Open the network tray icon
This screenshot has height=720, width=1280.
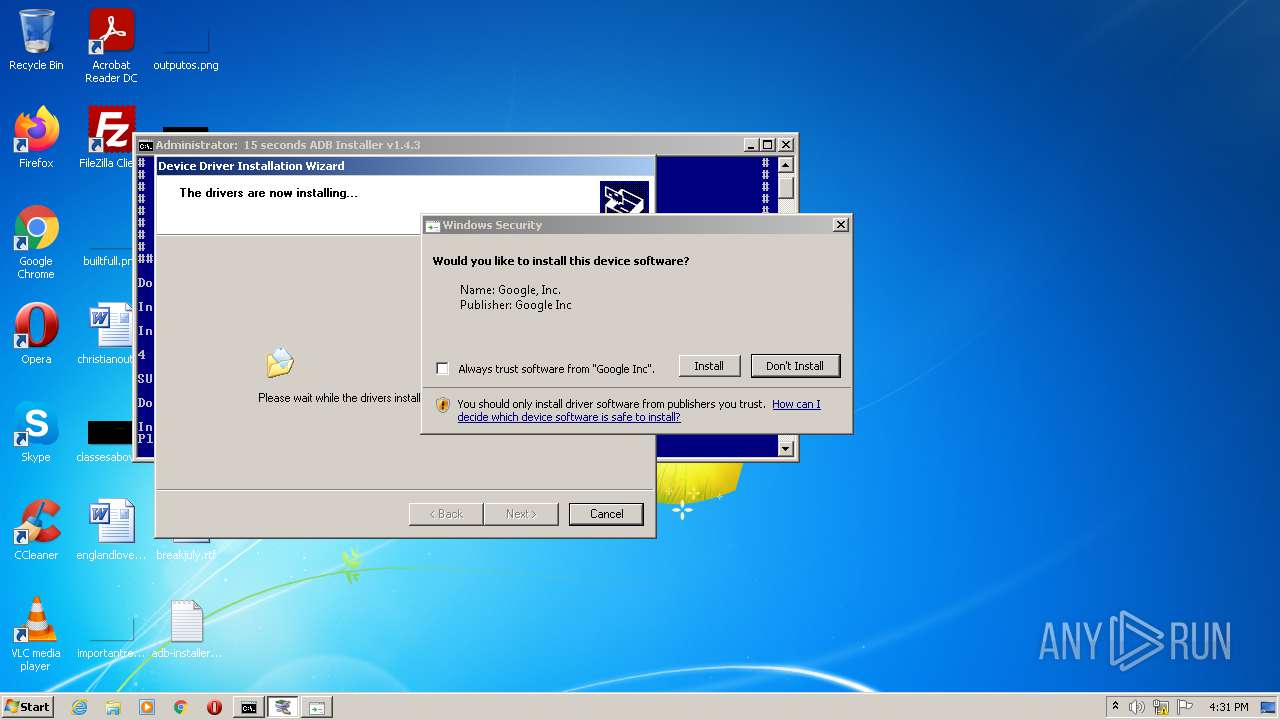(1161, 707)
